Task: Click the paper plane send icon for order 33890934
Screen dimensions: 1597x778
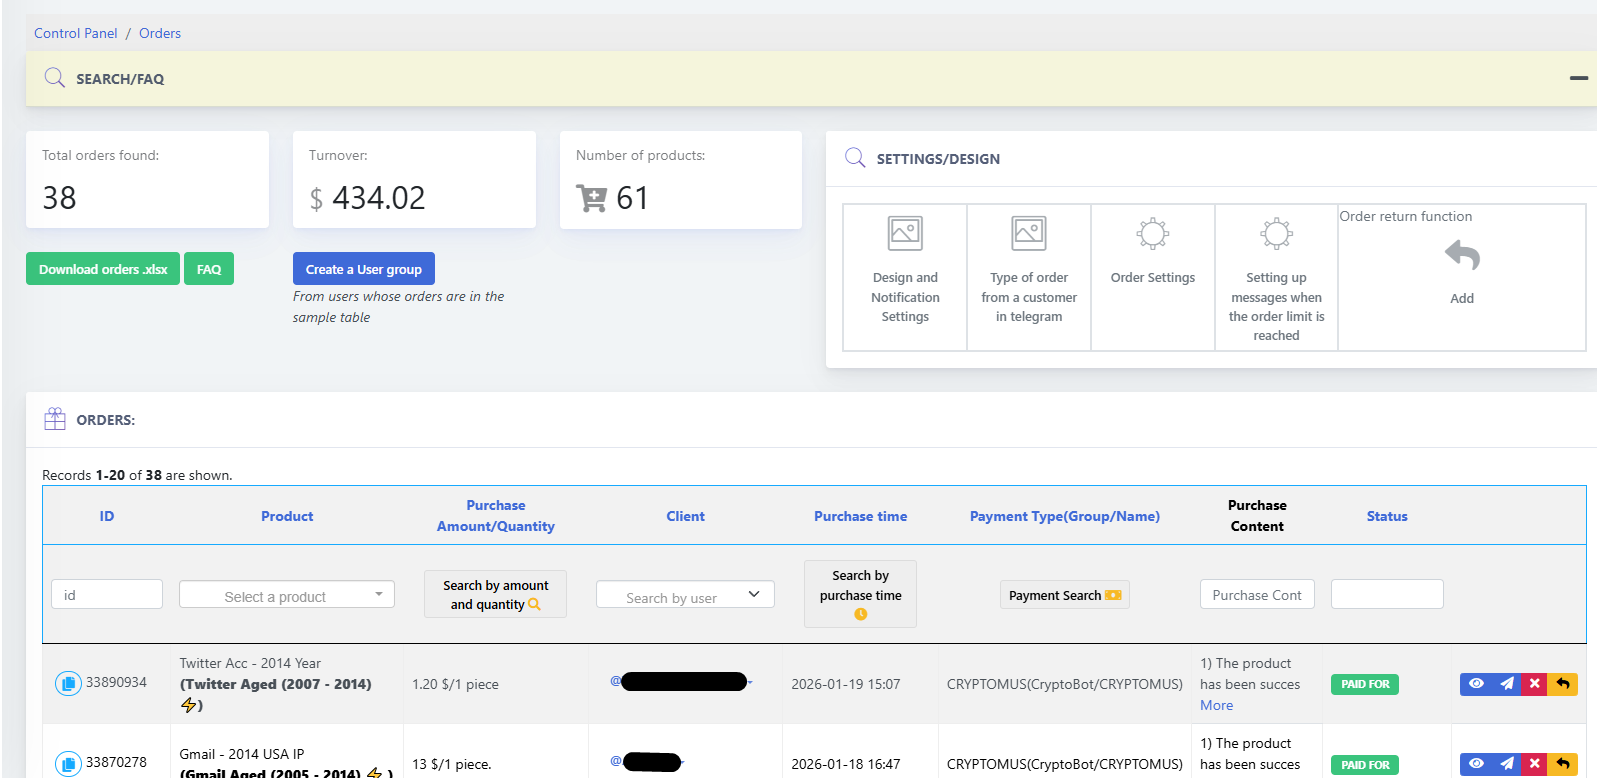Action: pos(1507,684)
